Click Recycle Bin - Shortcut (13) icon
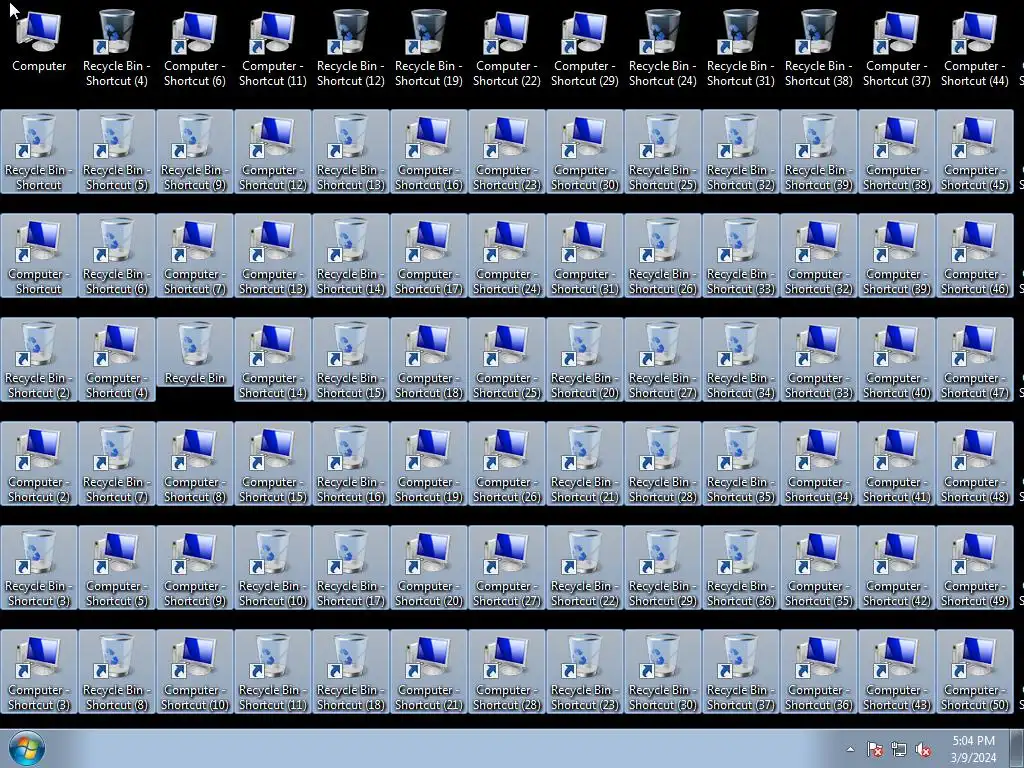This screenshot has height=768, width=1024. click(351, 151)
